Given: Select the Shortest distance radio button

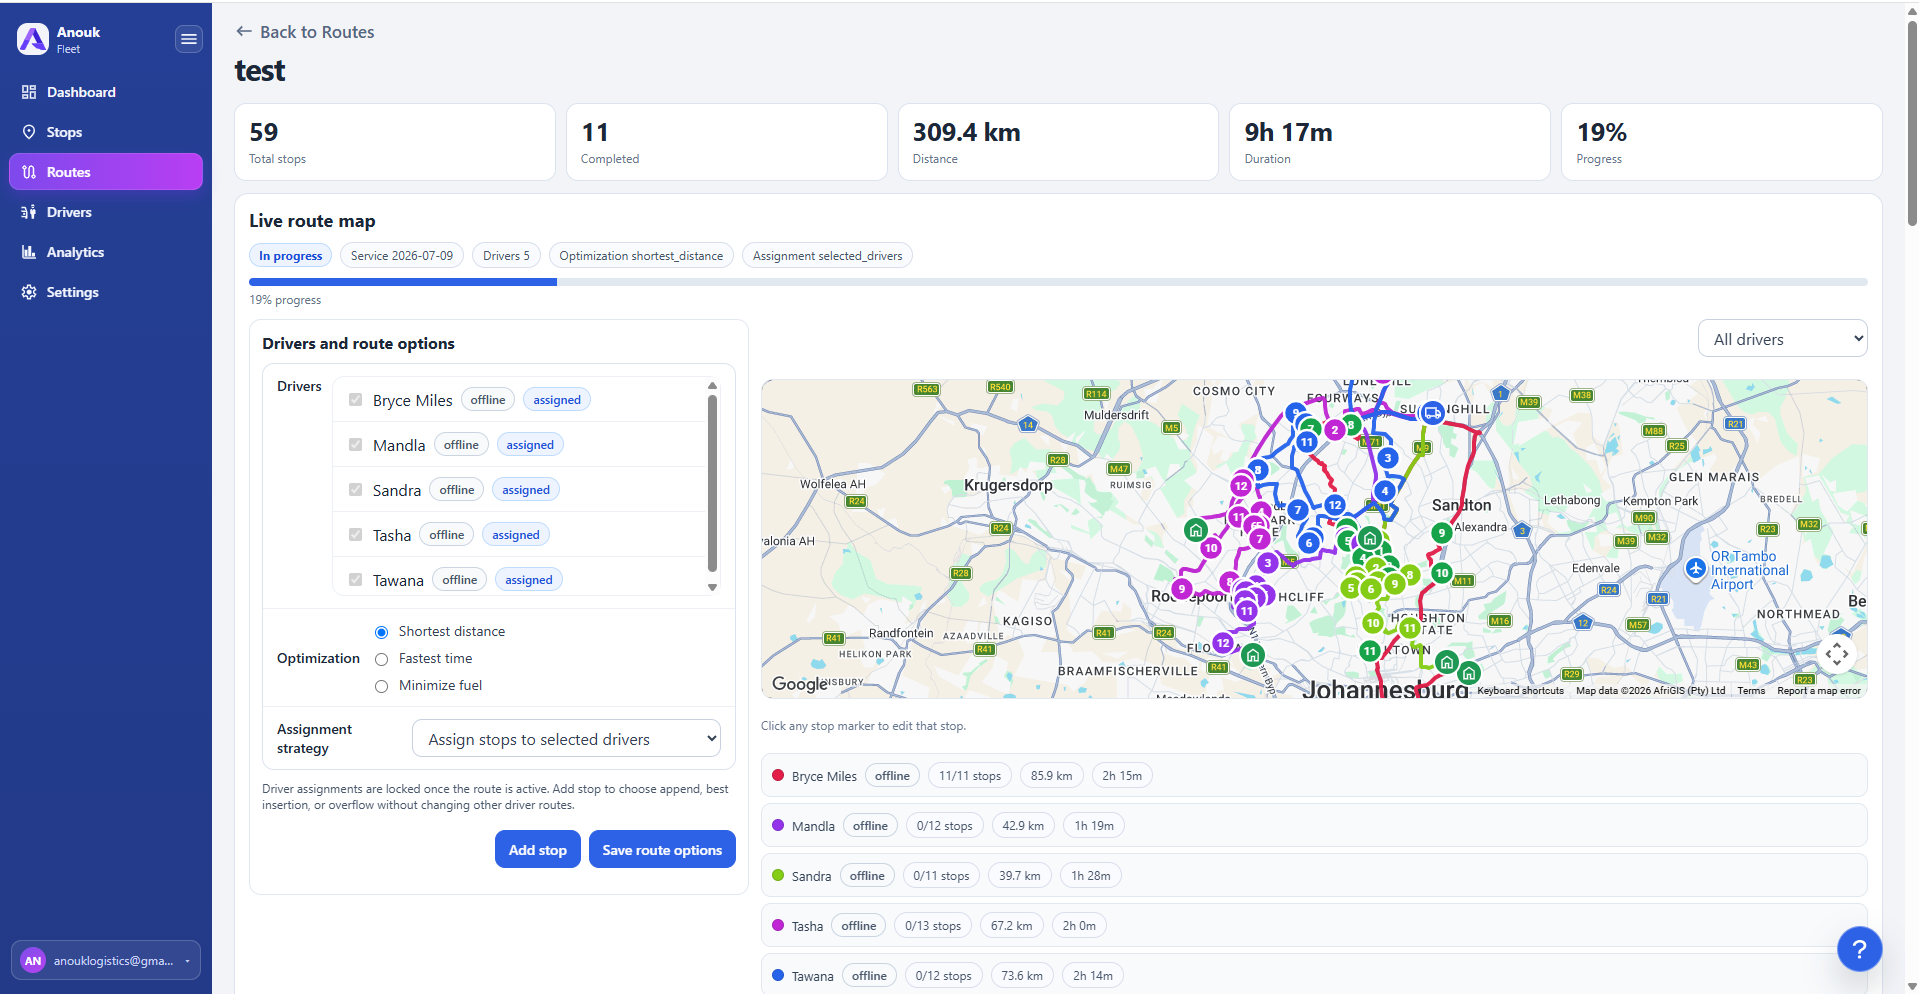Looking at the screenshot, I should coord(381,632).
